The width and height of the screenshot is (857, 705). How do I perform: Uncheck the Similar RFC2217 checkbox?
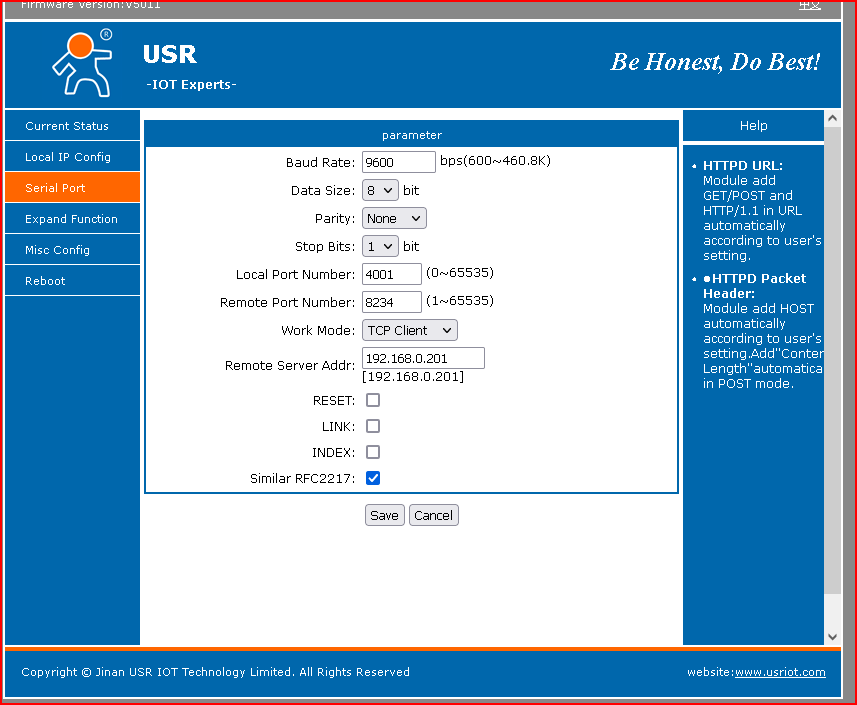pos(373,478)
